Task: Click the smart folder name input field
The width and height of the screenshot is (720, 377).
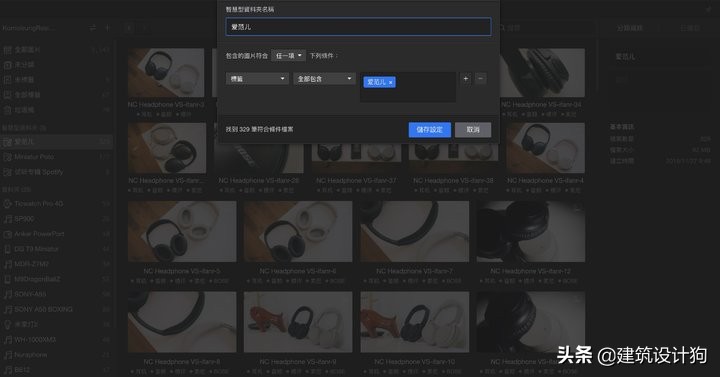Action: point(358,27)
